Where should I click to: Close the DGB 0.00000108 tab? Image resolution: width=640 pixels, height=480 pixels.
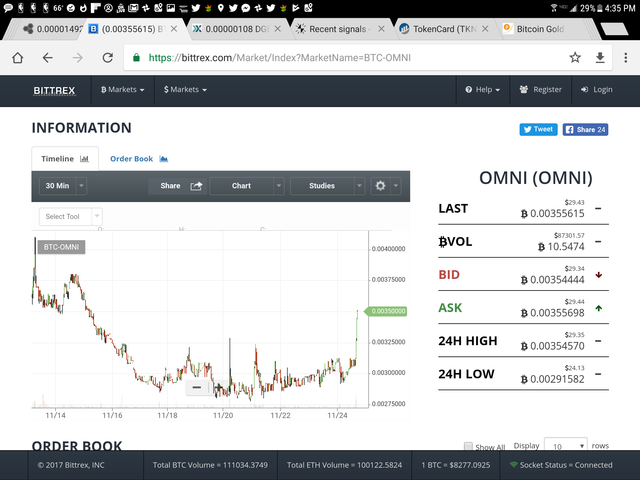tap(278, 29)
